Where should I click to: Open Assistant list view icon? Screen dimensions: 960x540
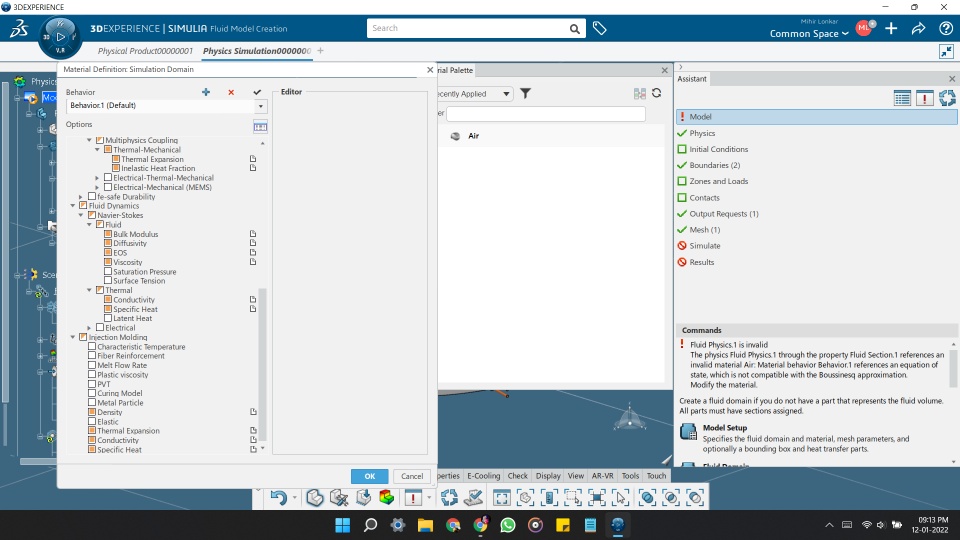point(902,98)
